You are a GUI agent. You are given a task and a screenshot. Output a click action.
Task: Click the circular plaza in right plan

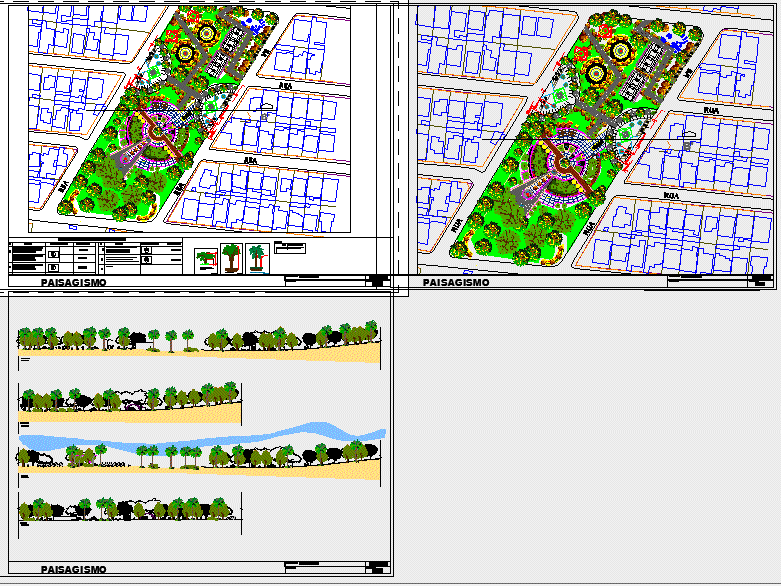point(560,166)
